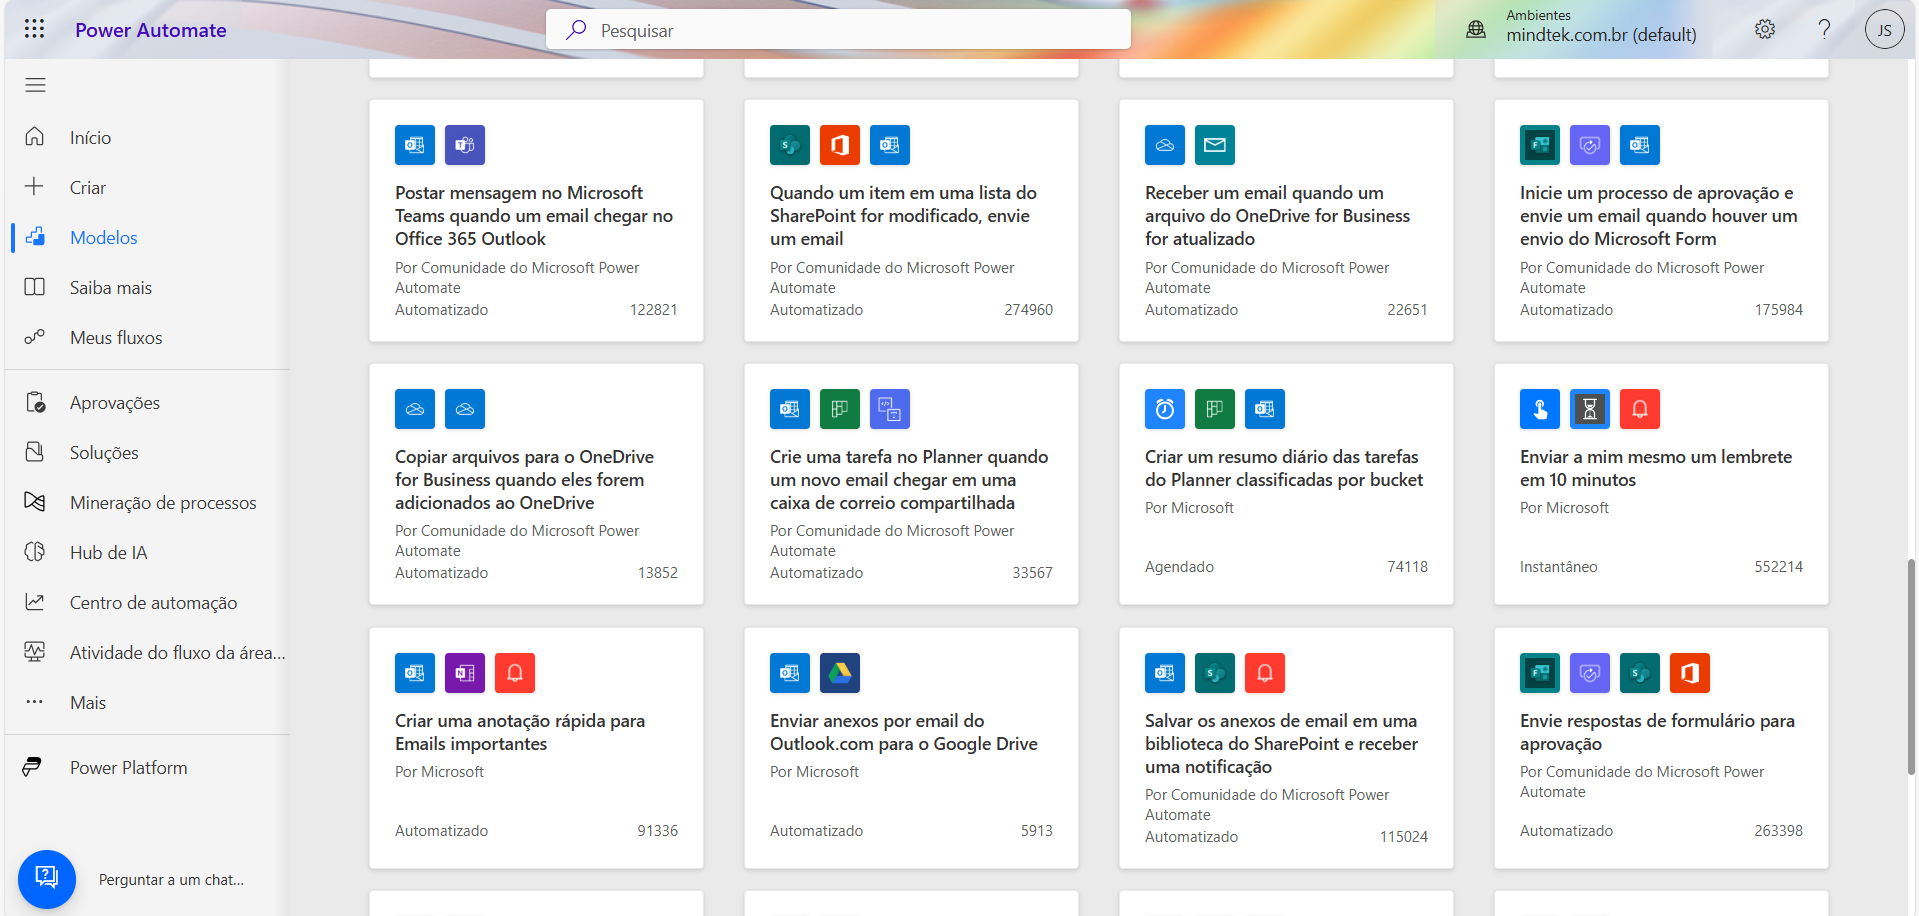Click the Perguntar a um chatbot button
The image size is (1919, 916).
coord(47,879)
